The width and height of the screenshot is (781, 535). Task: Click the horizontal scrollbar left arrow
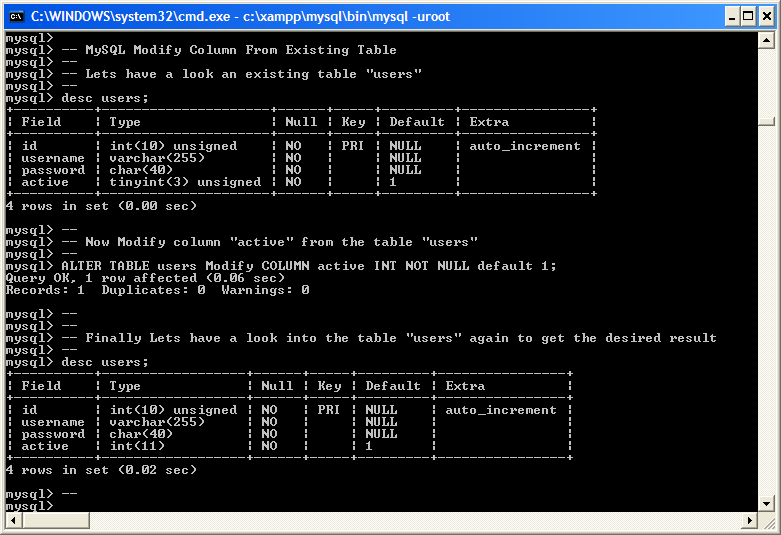tap(13, 521)
